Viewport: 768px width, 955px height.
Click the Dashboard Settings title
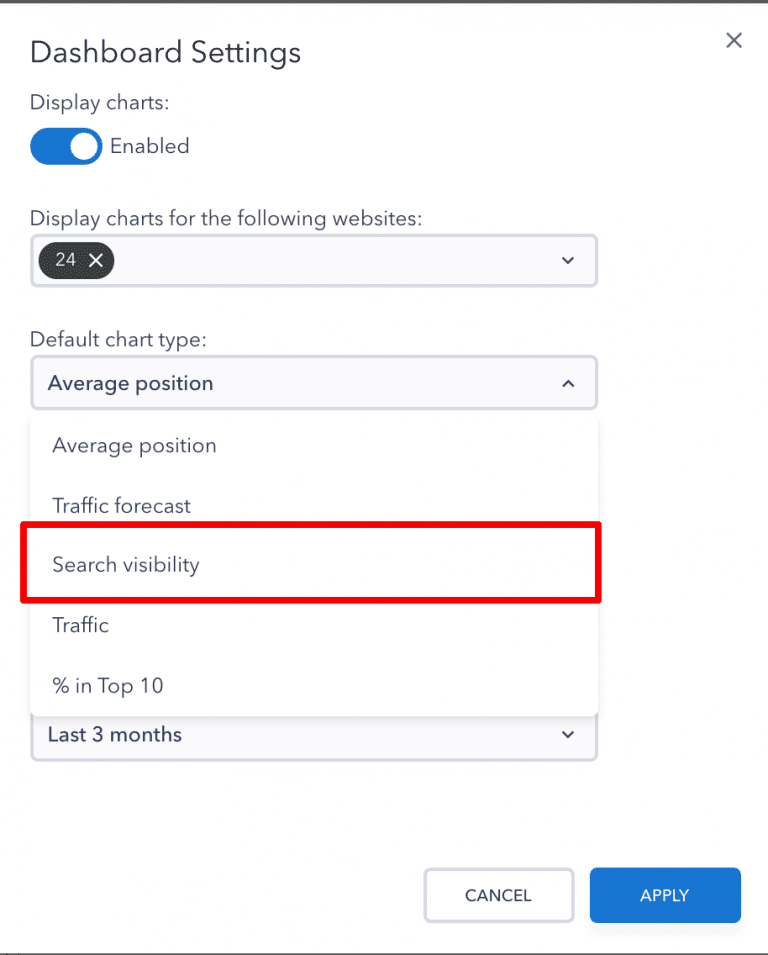pyautogui.click(x=165, y=52)
